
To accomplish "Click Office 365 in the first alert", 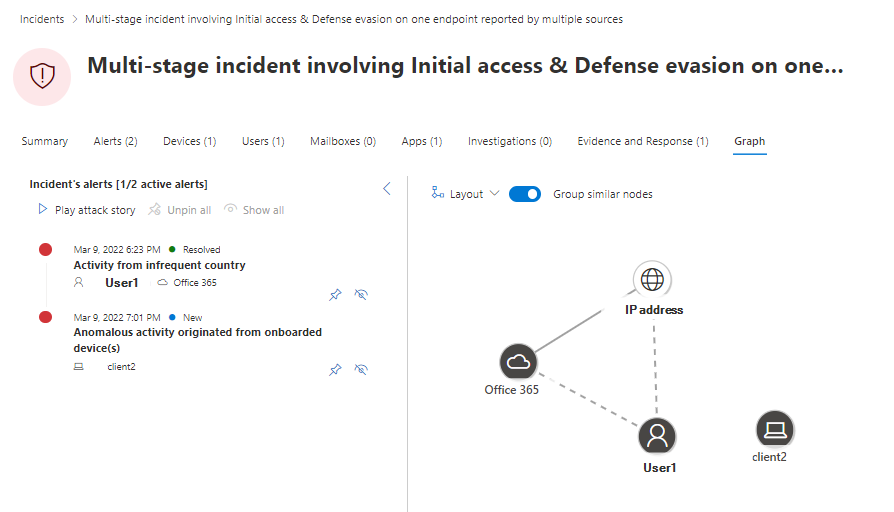I will pos(195,283).
